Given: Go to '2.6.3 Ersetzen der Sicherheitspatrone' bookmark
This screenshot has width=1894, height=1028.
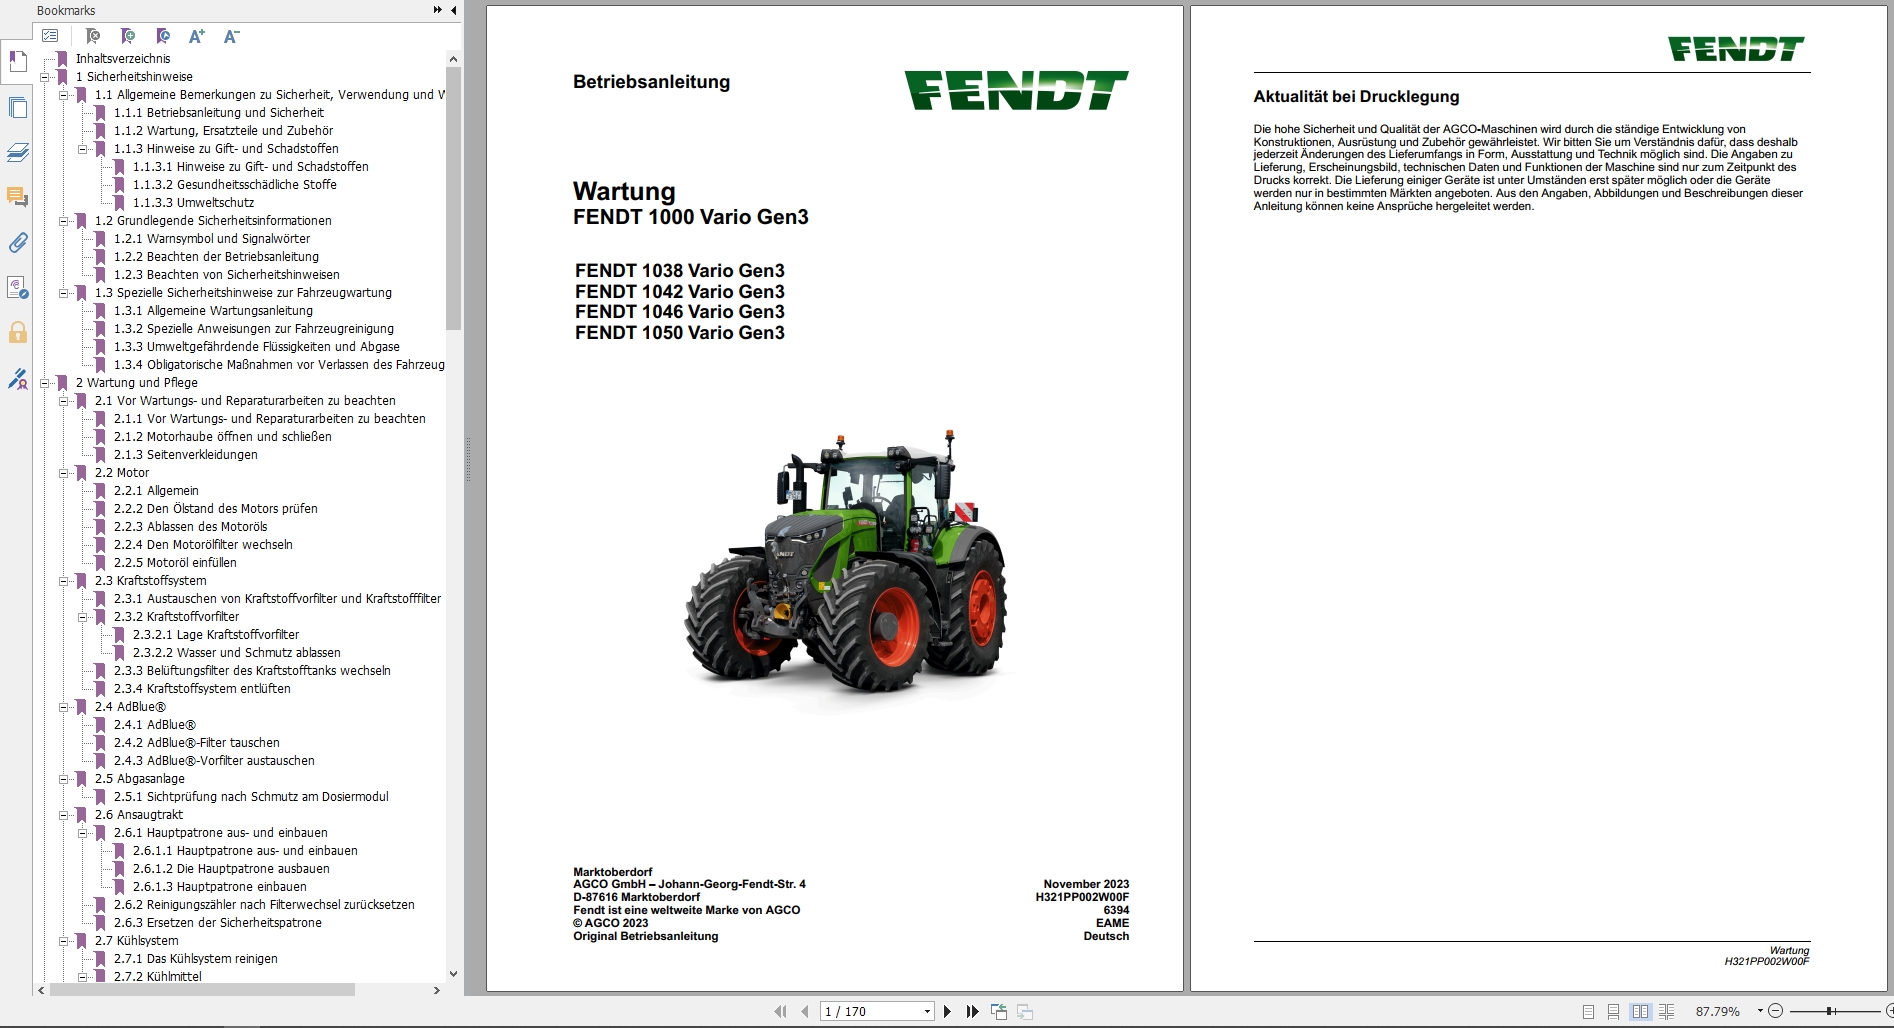Looking at the screenshot, I should (x=218, y=923).
